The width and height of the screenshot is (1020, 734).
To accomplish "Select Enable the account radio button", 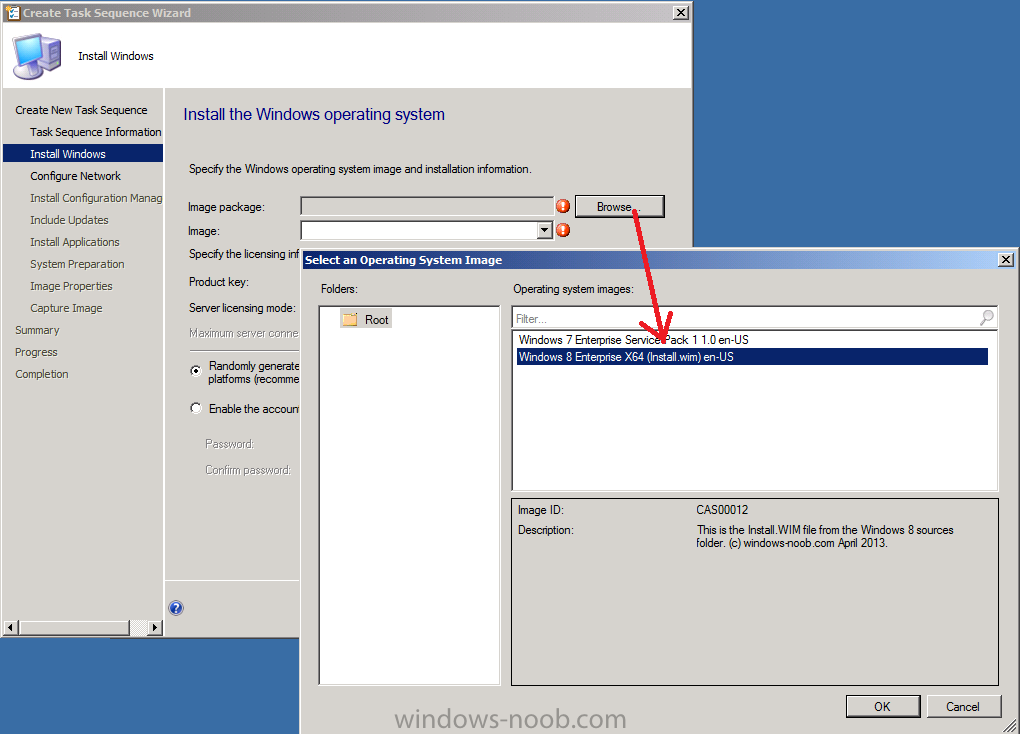I will (196, 408).
